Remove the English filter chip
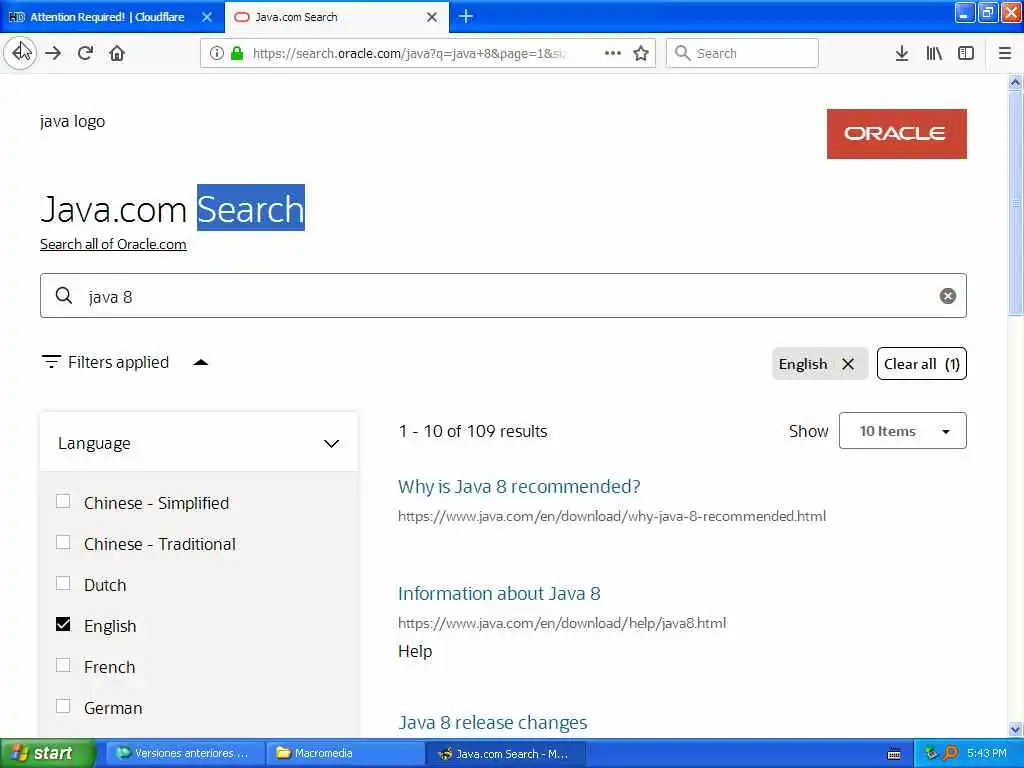The height and width of the screenshot is (768, 1024). click(x=848, y=364)
